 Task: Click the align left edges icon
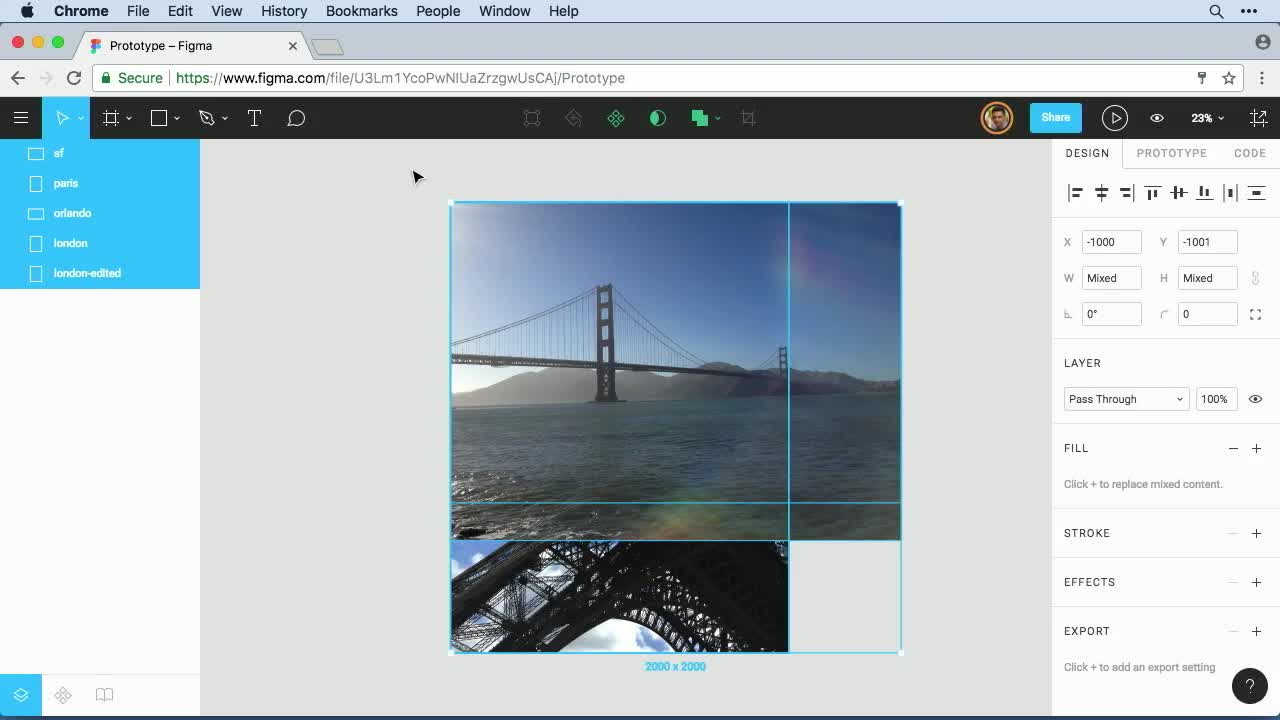[1076, 192]
